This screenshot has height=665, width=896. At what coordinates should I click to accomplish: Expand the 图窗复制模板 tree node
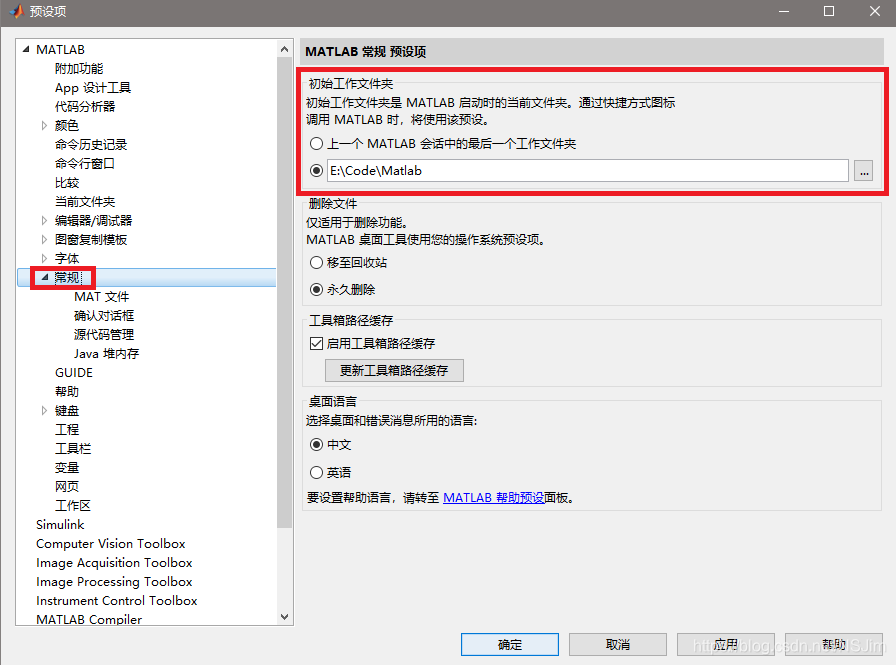[x=45, y=239]
